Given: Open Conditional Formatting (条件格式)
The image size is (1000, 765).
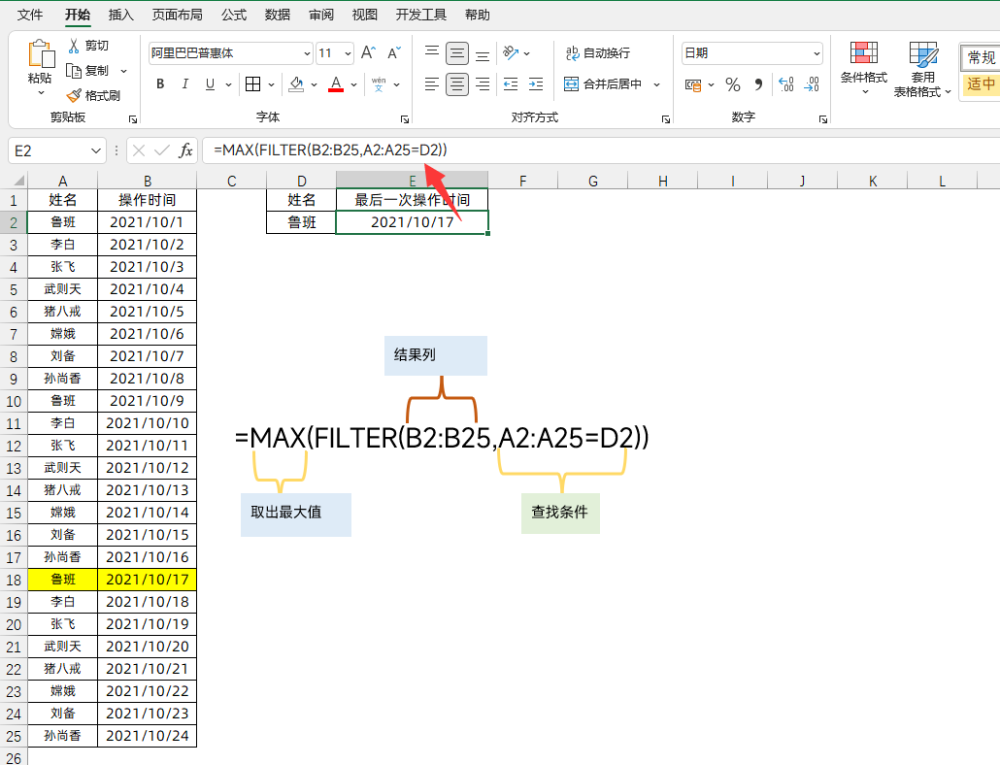Looking at the screenshot, I should pos(864,68).
